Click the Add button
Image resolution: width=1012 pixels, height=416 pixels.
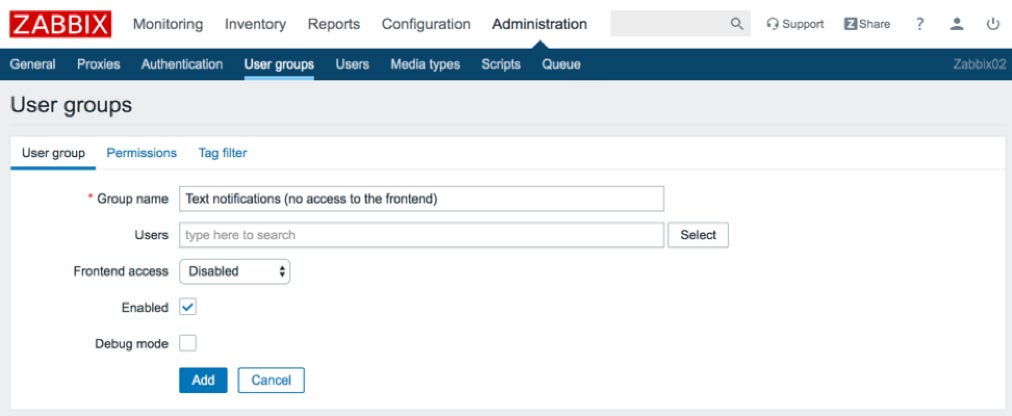click(x=203, y=380)
